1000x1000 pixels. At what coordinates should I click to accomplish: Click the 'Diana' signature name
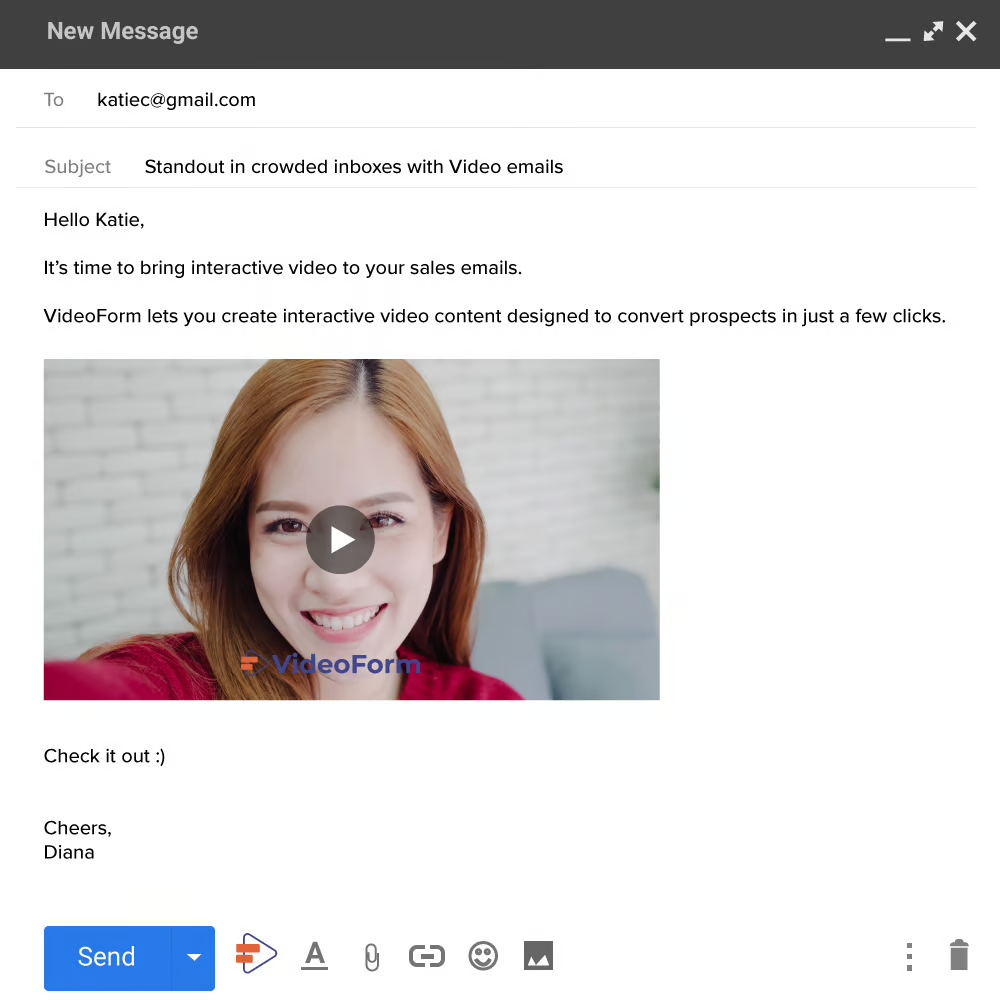69,852
